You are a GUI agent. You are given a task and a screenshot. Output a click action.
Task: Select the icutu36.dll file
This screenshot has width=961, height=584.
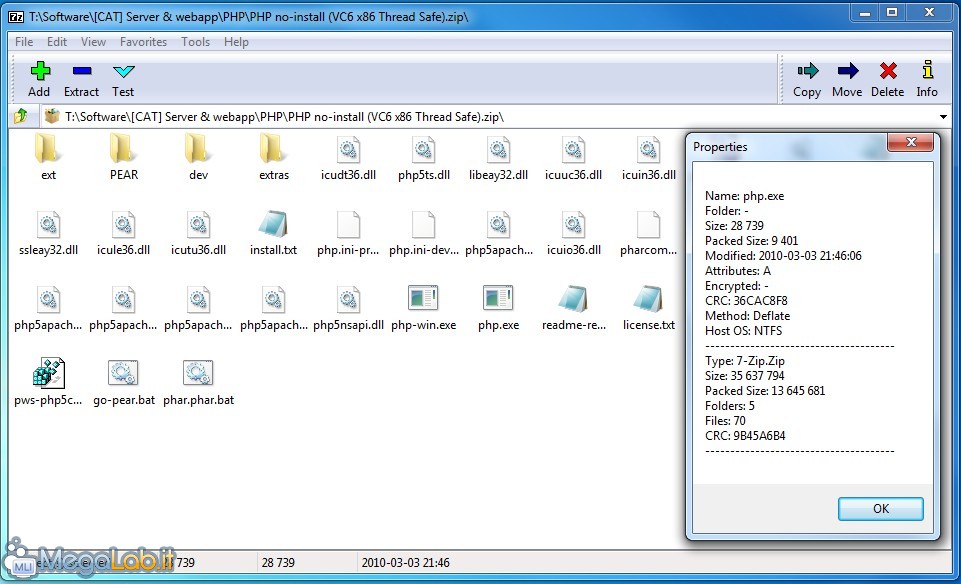[199, 233]
